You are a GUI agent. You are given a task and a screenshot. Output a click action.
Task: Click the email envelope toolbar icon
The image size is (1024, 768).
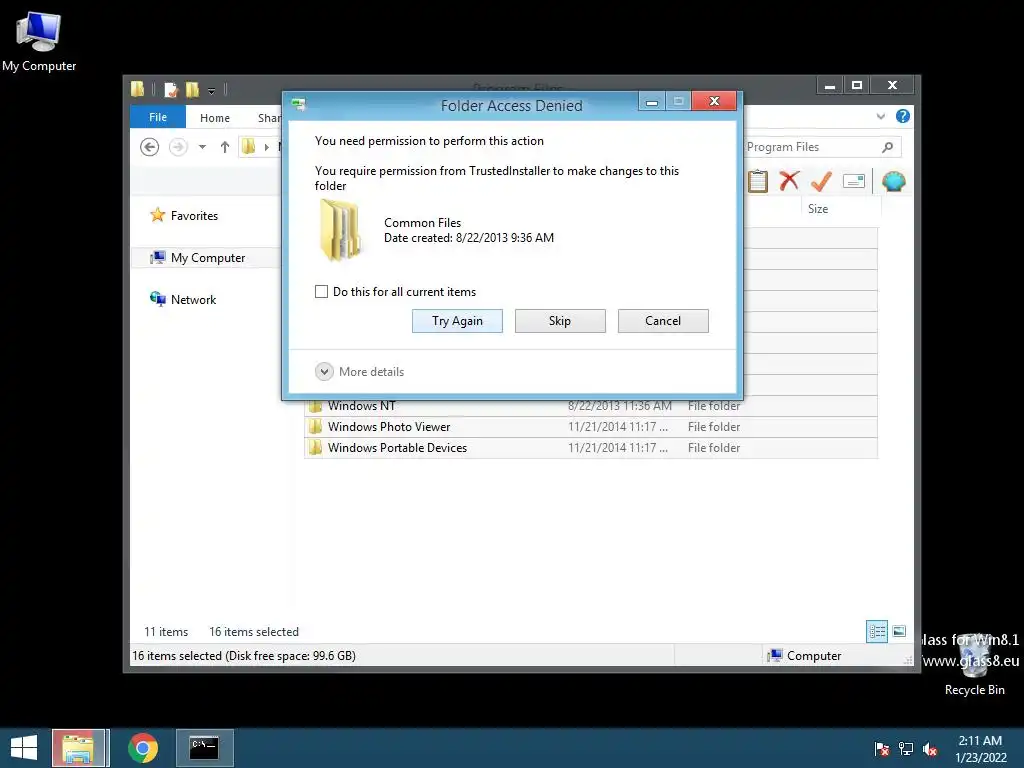[854, 181]
